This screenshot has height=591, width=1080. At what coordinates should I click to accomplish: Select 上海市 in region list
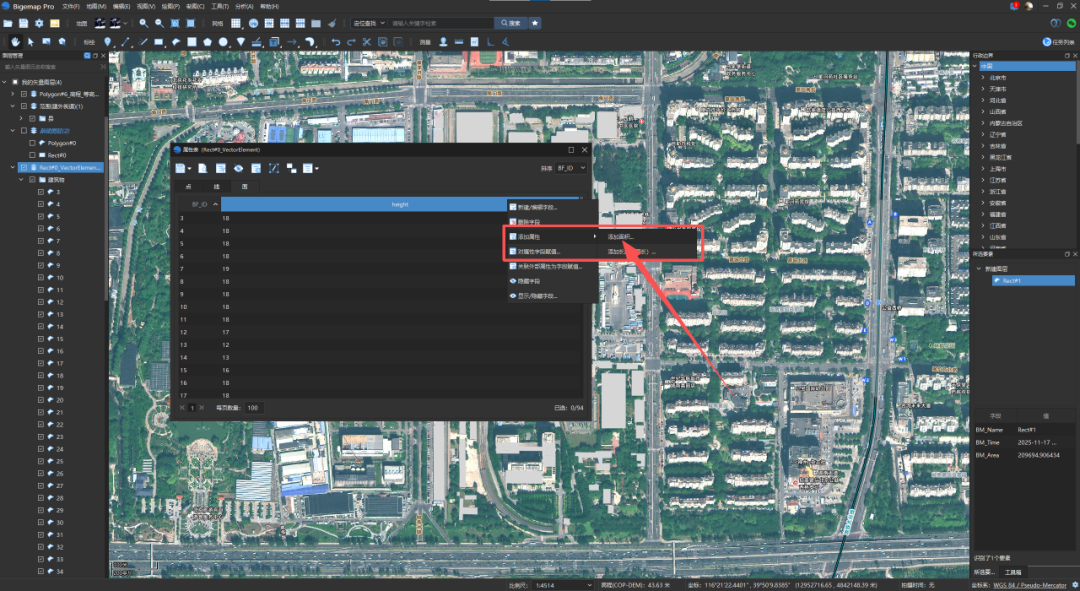point(997,169)
